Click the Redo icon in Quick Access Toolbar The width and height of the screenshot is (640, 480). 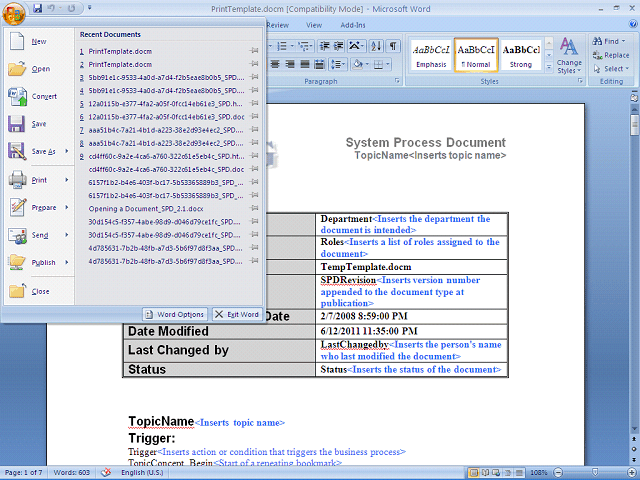[x=71, y=8]
